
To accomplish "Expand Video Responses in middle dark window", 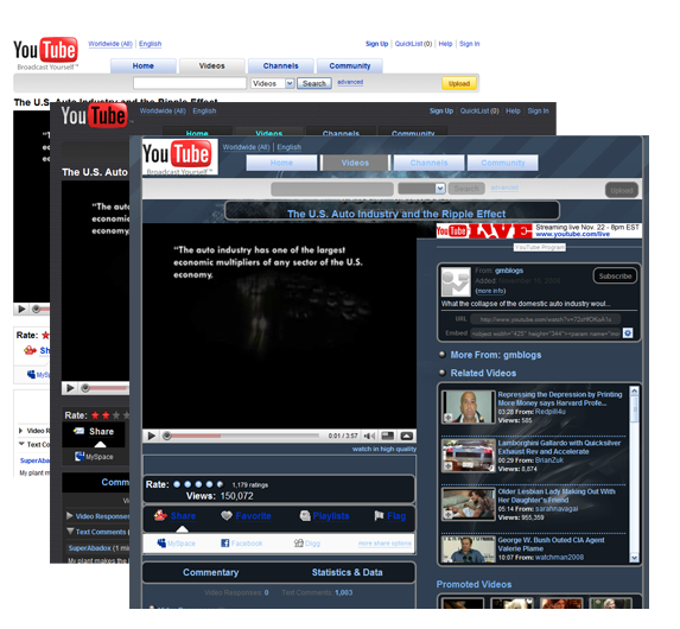I will click(x=70, y=516).
